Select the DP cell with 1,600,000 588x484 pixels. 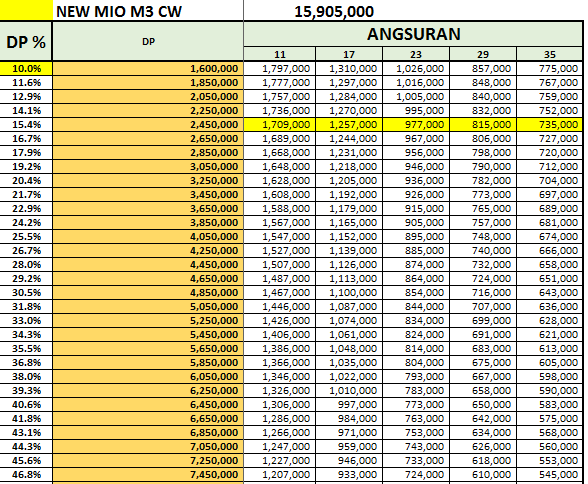click(148, 69)
